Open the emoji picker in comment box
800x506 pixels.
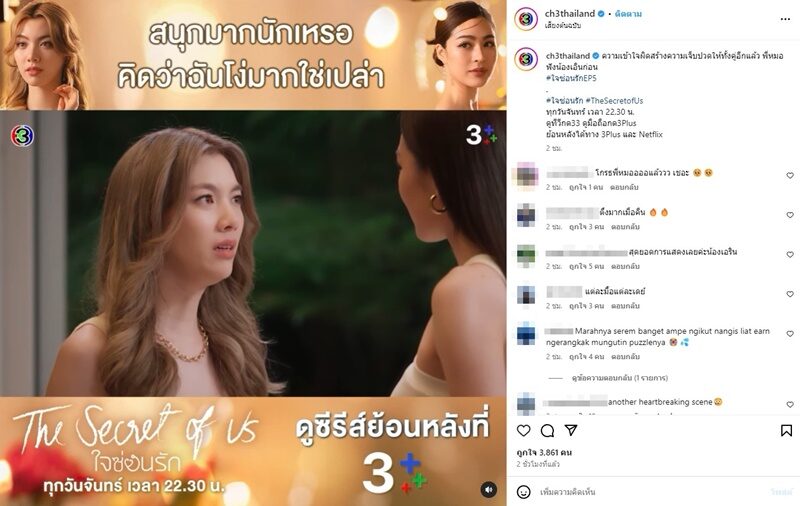523,492
